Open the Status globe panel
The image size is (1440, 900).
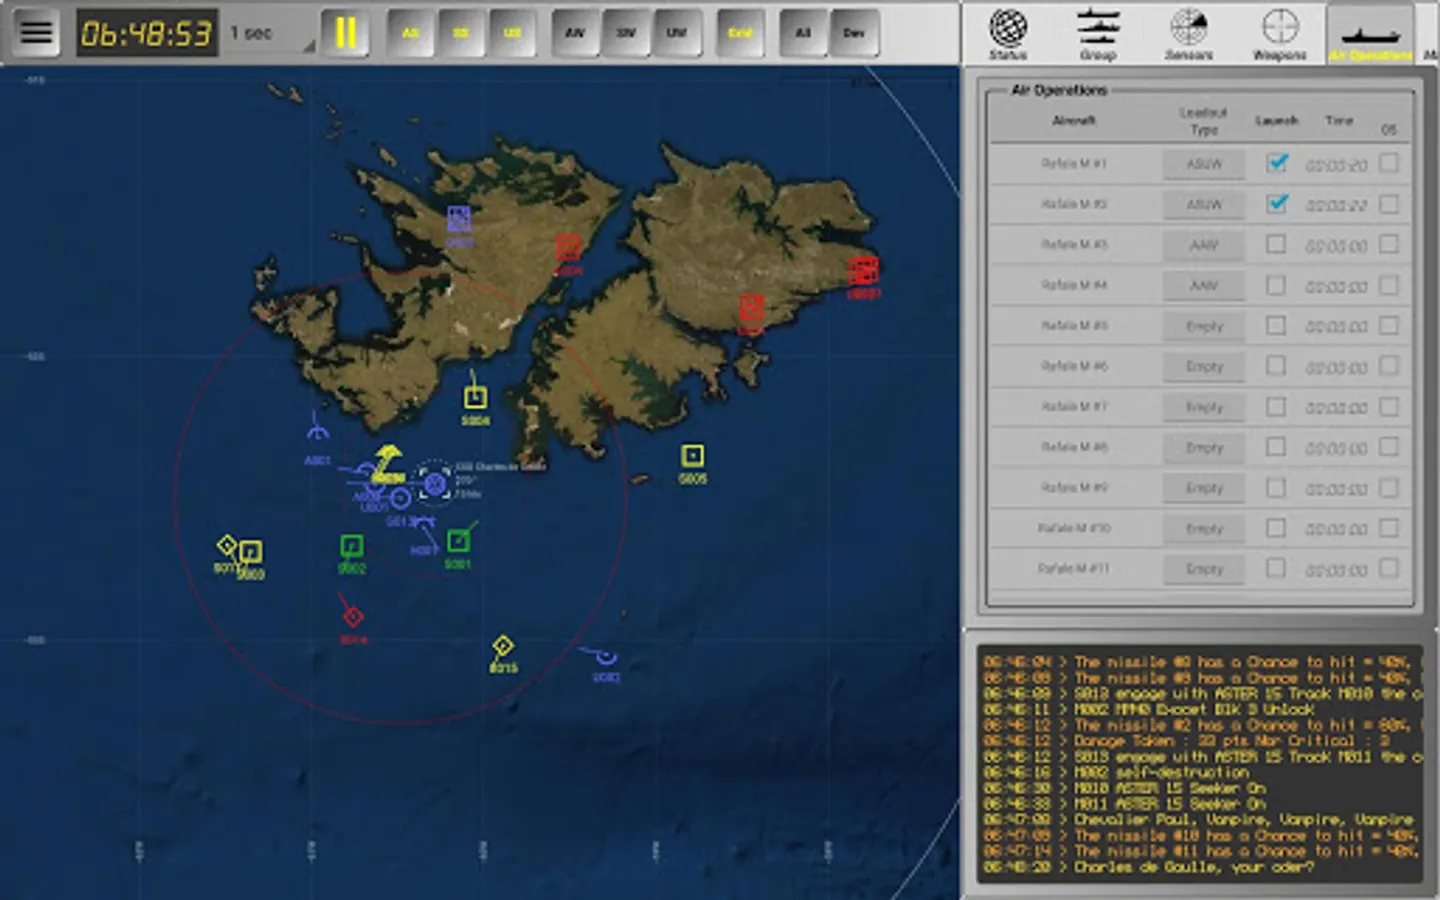click(1008, 33)
